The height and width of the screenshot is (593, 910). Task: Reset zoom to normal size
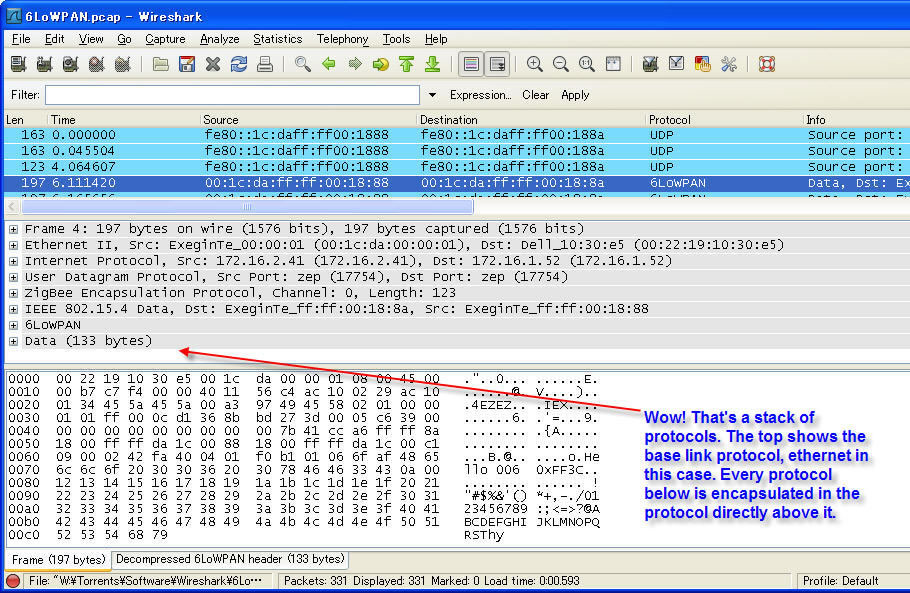point(587,64)
